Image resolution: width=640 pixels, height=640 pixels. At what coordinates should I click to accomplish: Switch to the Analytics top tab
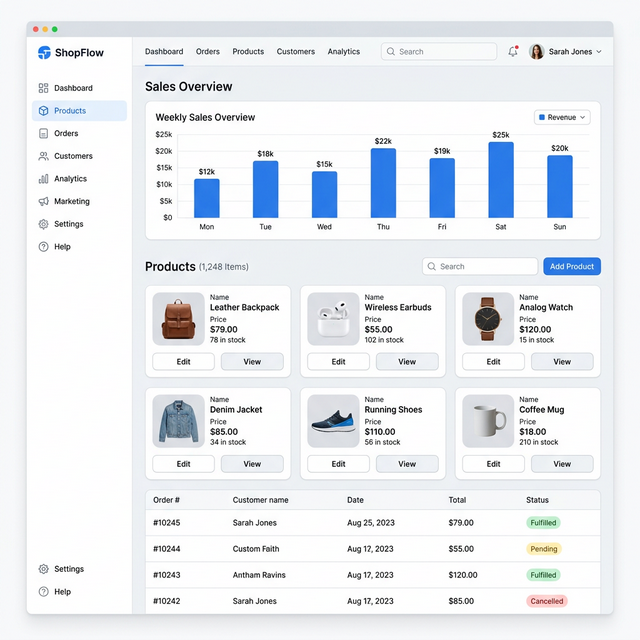(x=343, y=52)
